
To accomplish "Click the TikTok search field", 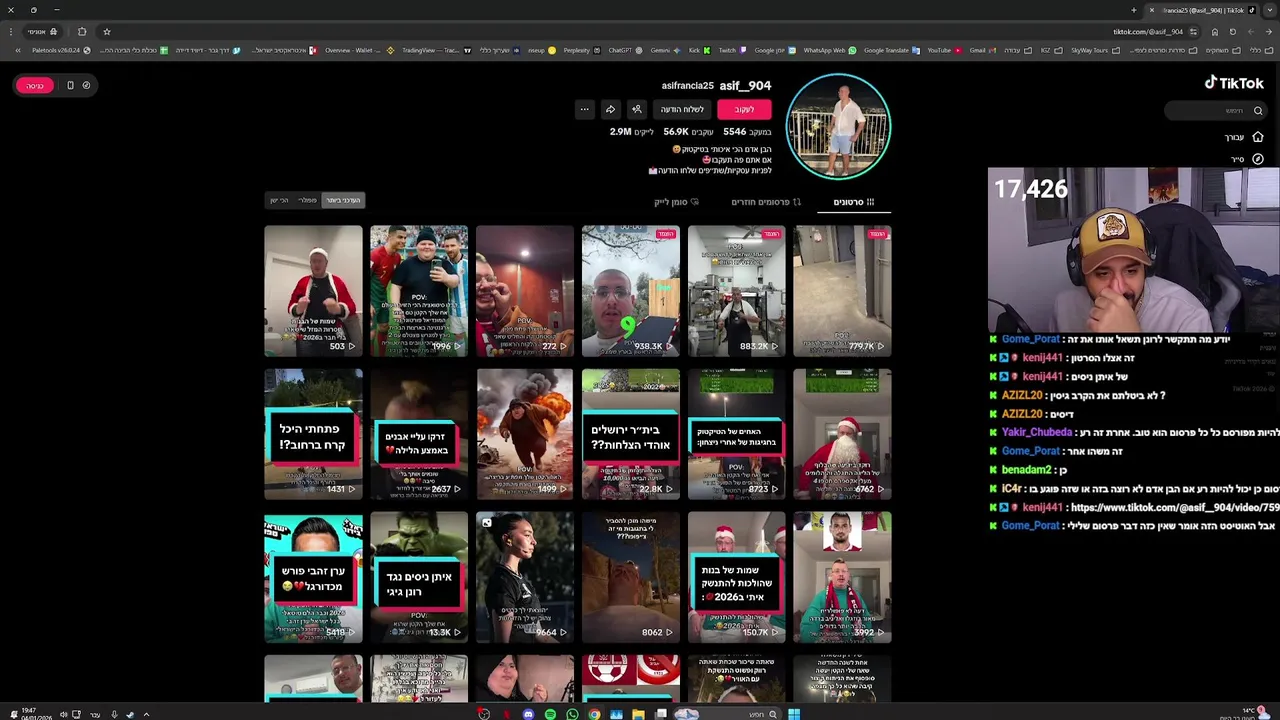I will coord(1216,111).
